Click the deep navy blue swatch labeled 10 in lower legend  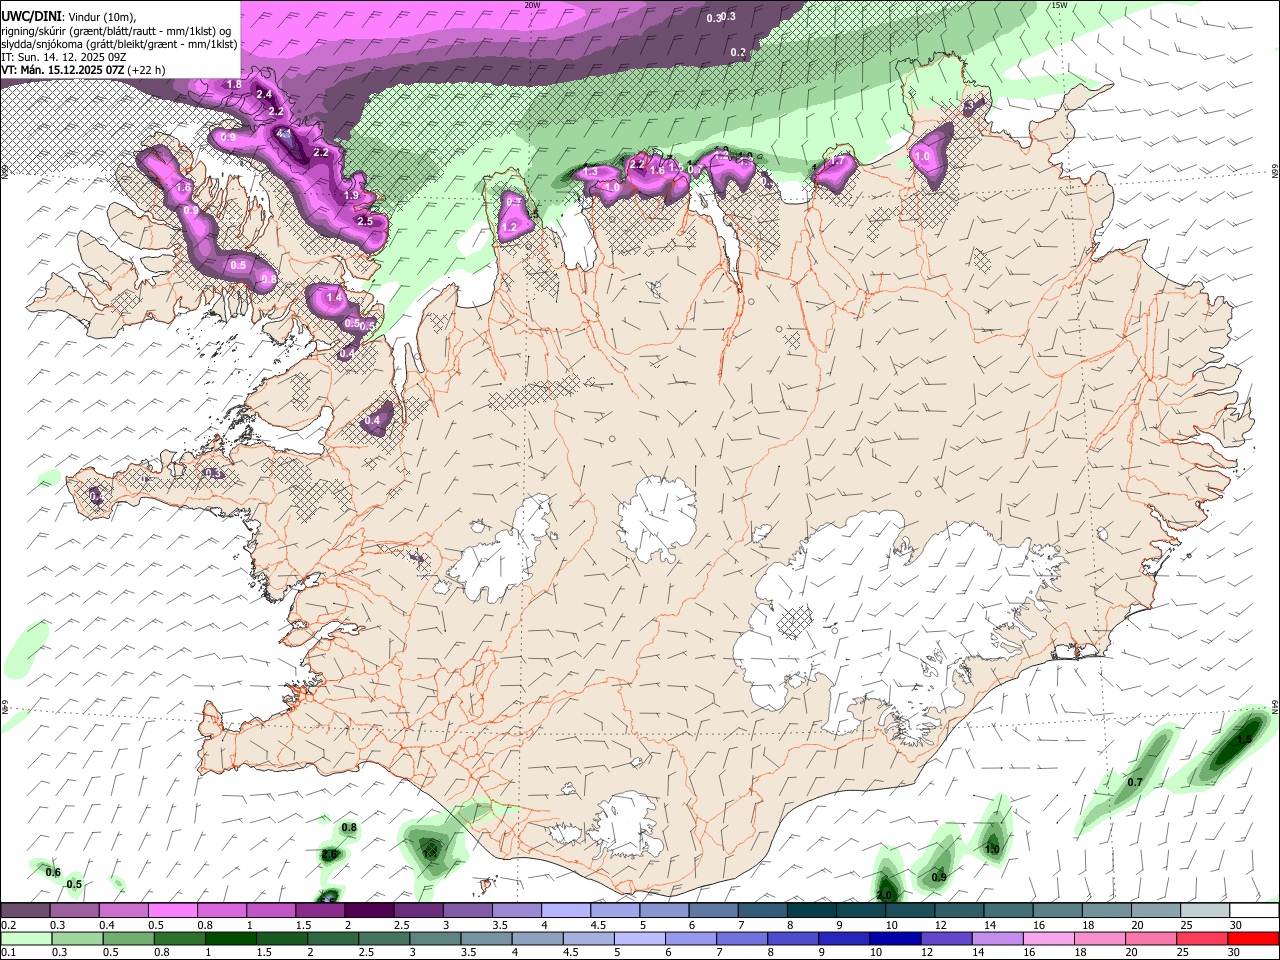coord(894,939)
